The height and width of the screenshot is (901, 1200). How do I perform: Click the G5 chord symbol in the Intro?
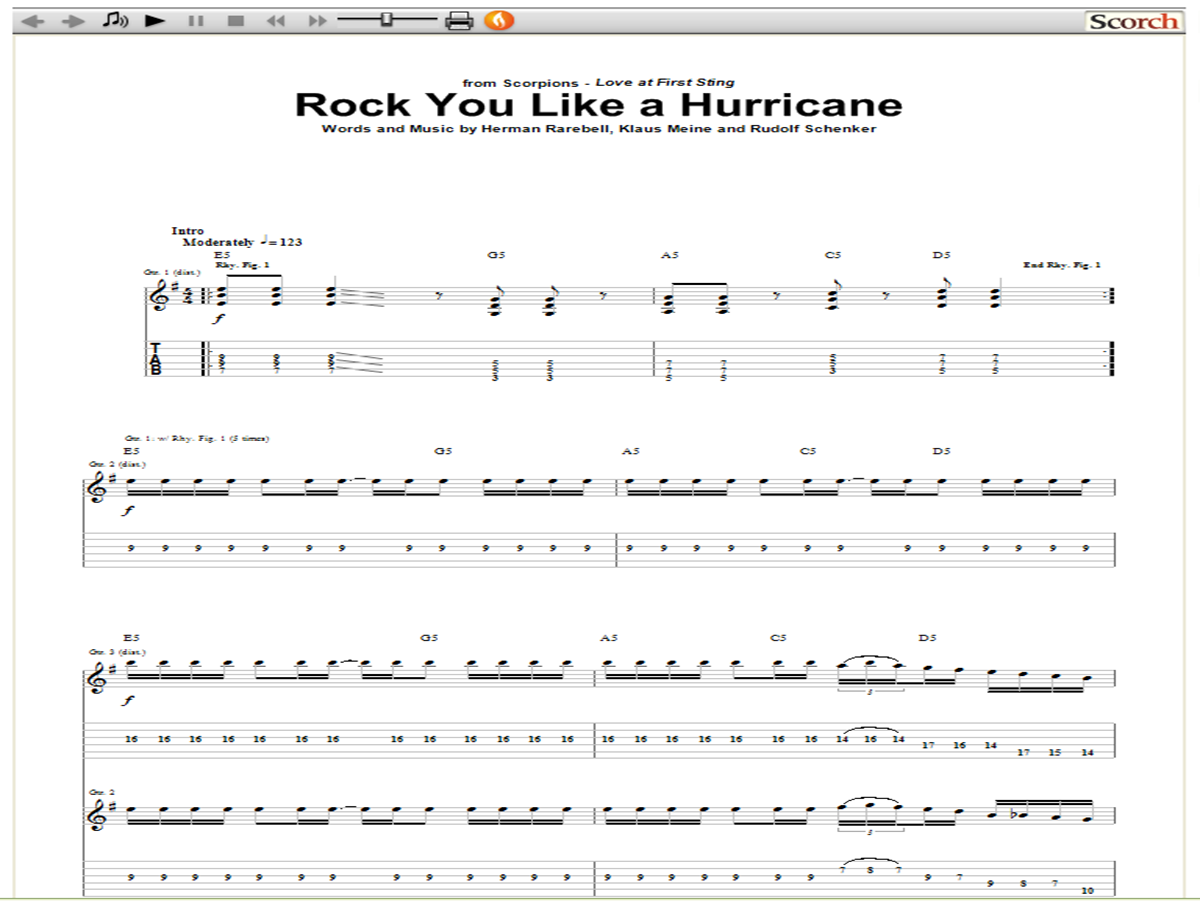click(x=496, y=255)
